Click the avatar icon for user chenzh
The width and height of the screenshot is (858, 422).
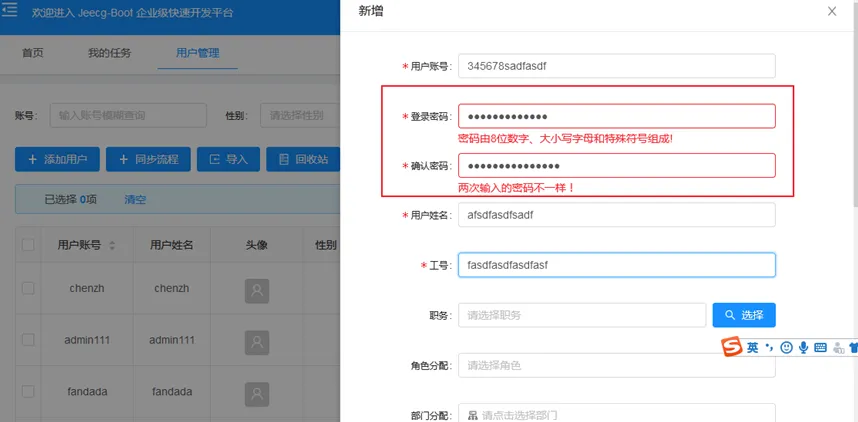click(257, 290)
